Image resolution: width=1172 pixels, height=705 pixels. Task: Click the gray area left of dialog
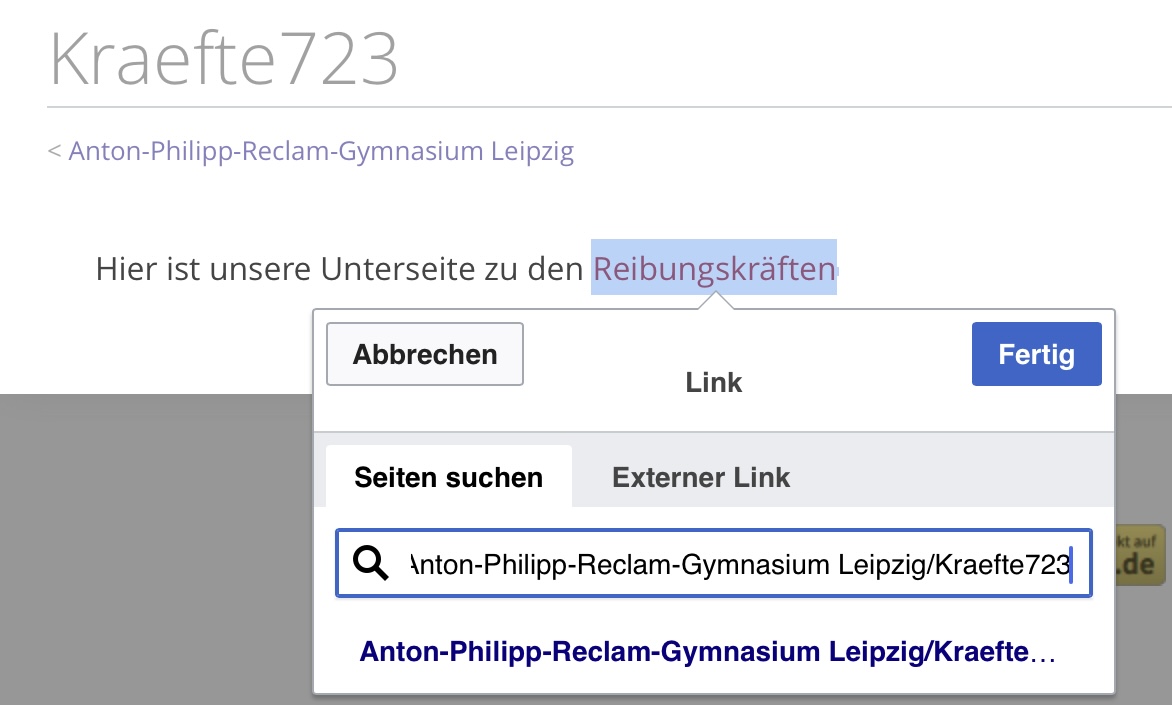click(156, 549)
